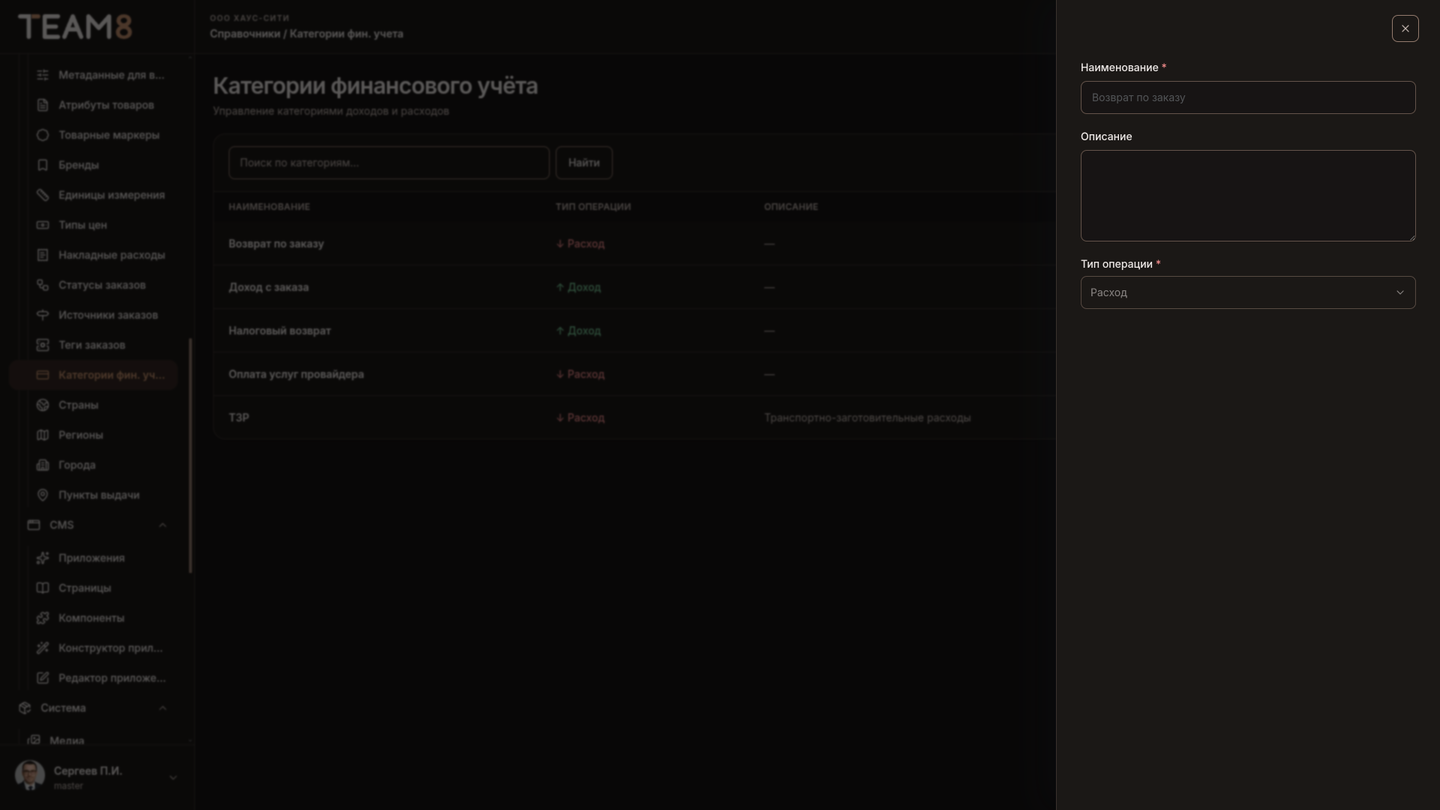Open Типы цен icon
1440x810 pixels.
[42, 225]
